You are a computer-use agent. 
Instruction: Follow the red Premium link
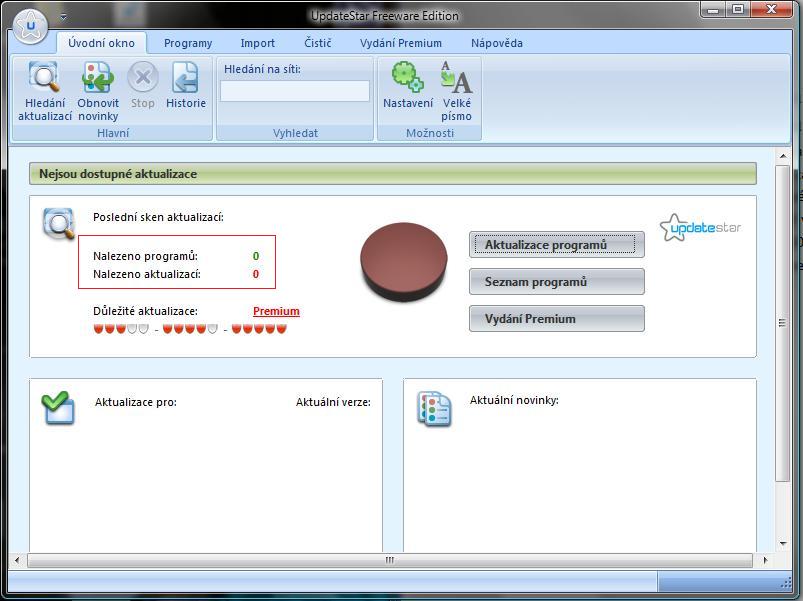click(276, 311)
